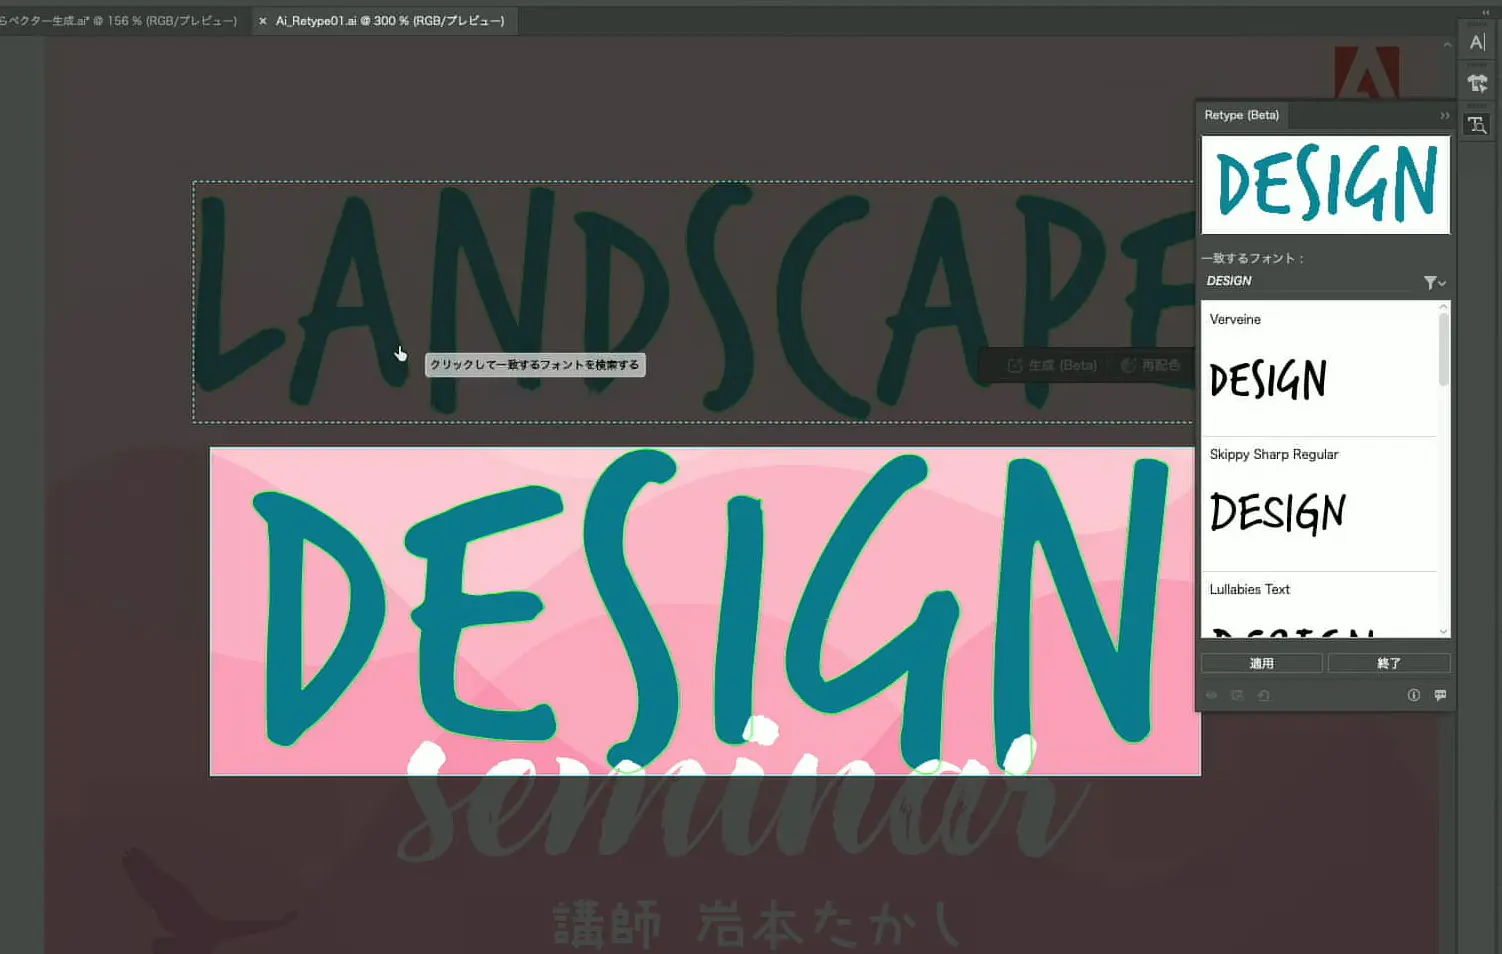Open the Mockup t-shirt panel icon

tap(1477, 83)
